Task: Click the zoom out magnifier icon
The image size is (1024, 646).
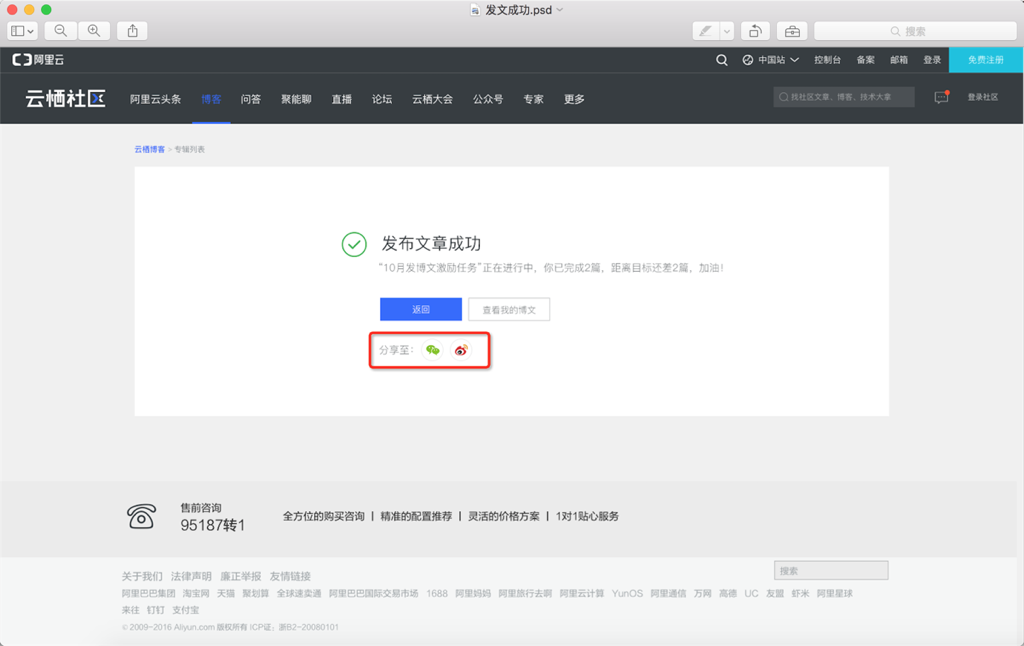Action: 61,31
